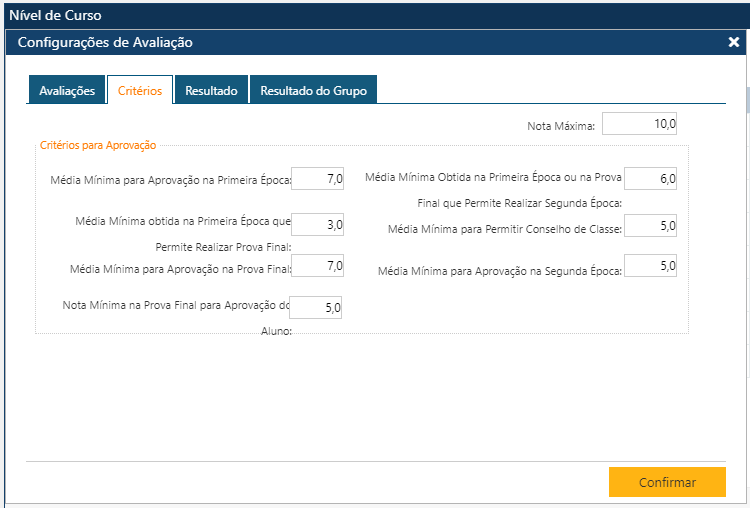Click the Permitir Conselho de Classe field
This screenshot has height=508, width=750.
(x=650, y=227)
